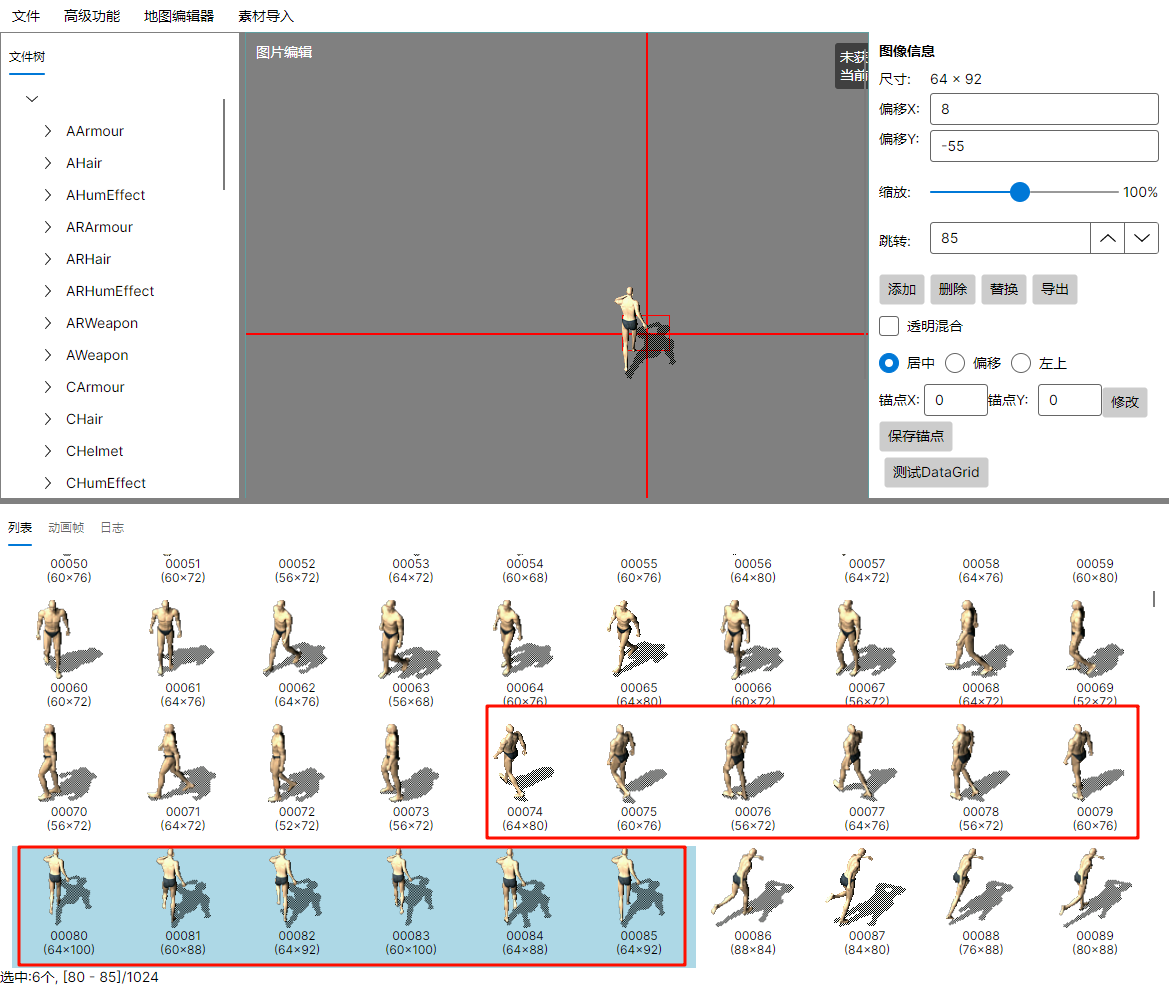Expand the ARWeapon tree node

[x=48, y=323]
